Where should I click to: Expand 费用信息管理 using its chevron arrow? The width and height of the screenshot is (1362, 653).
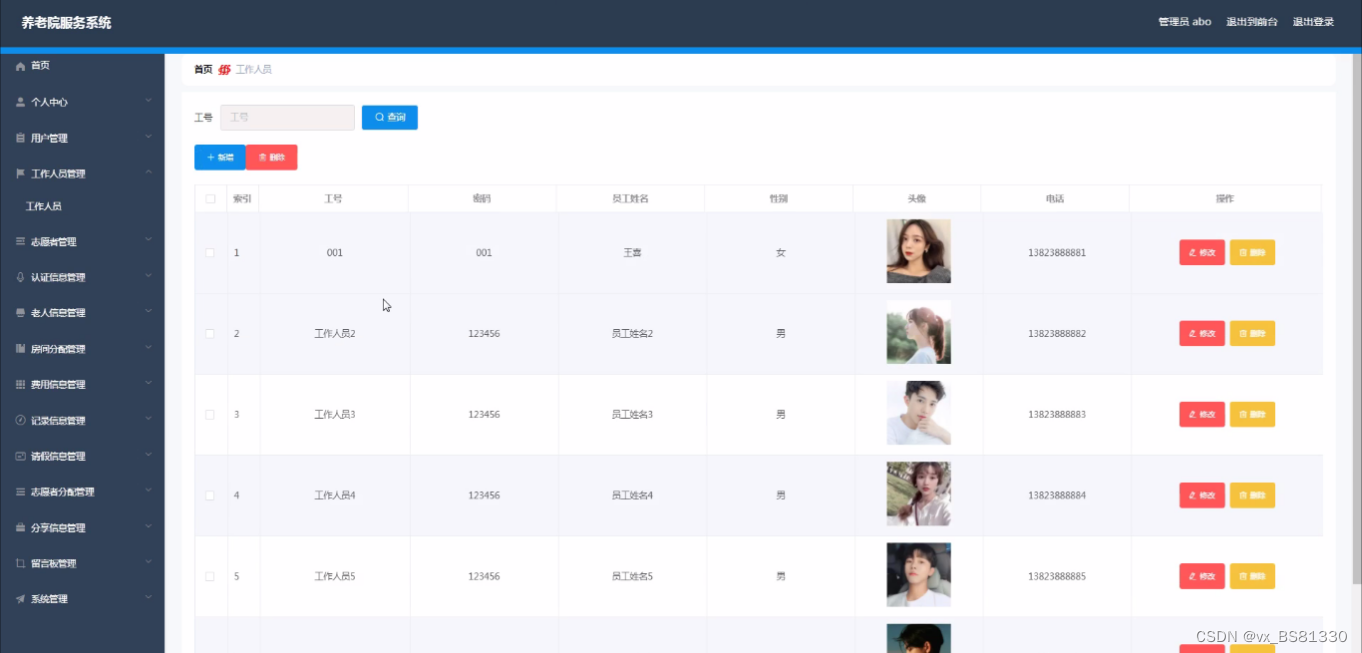(148, 383)
